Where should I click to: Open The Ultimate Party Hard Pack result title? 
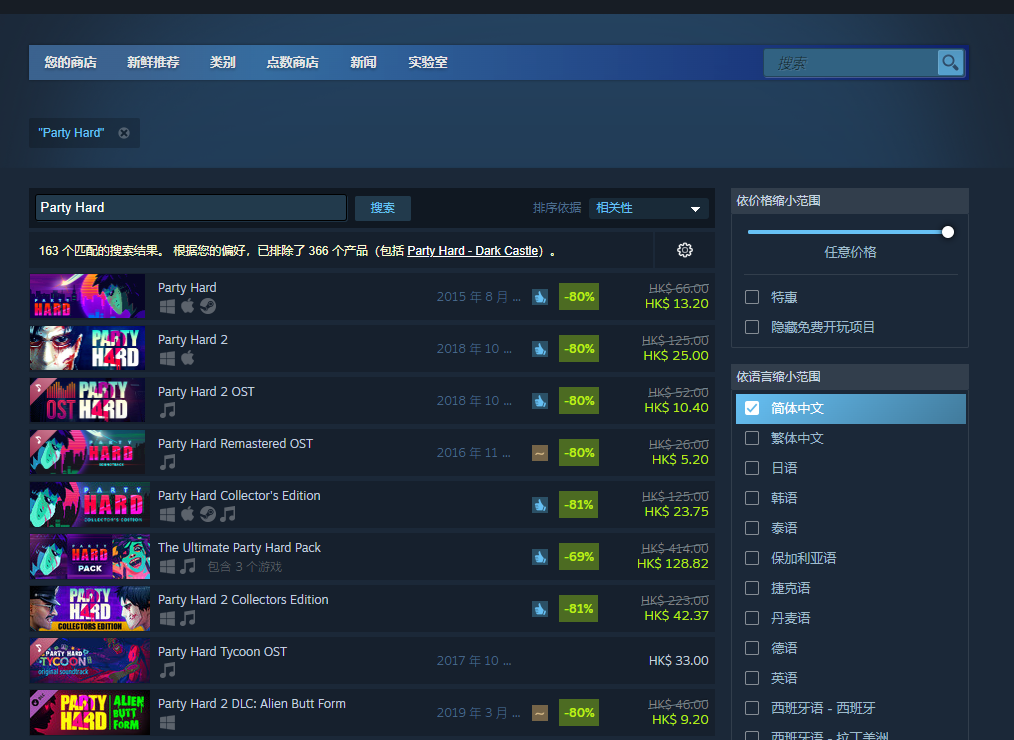coord(239,548)
